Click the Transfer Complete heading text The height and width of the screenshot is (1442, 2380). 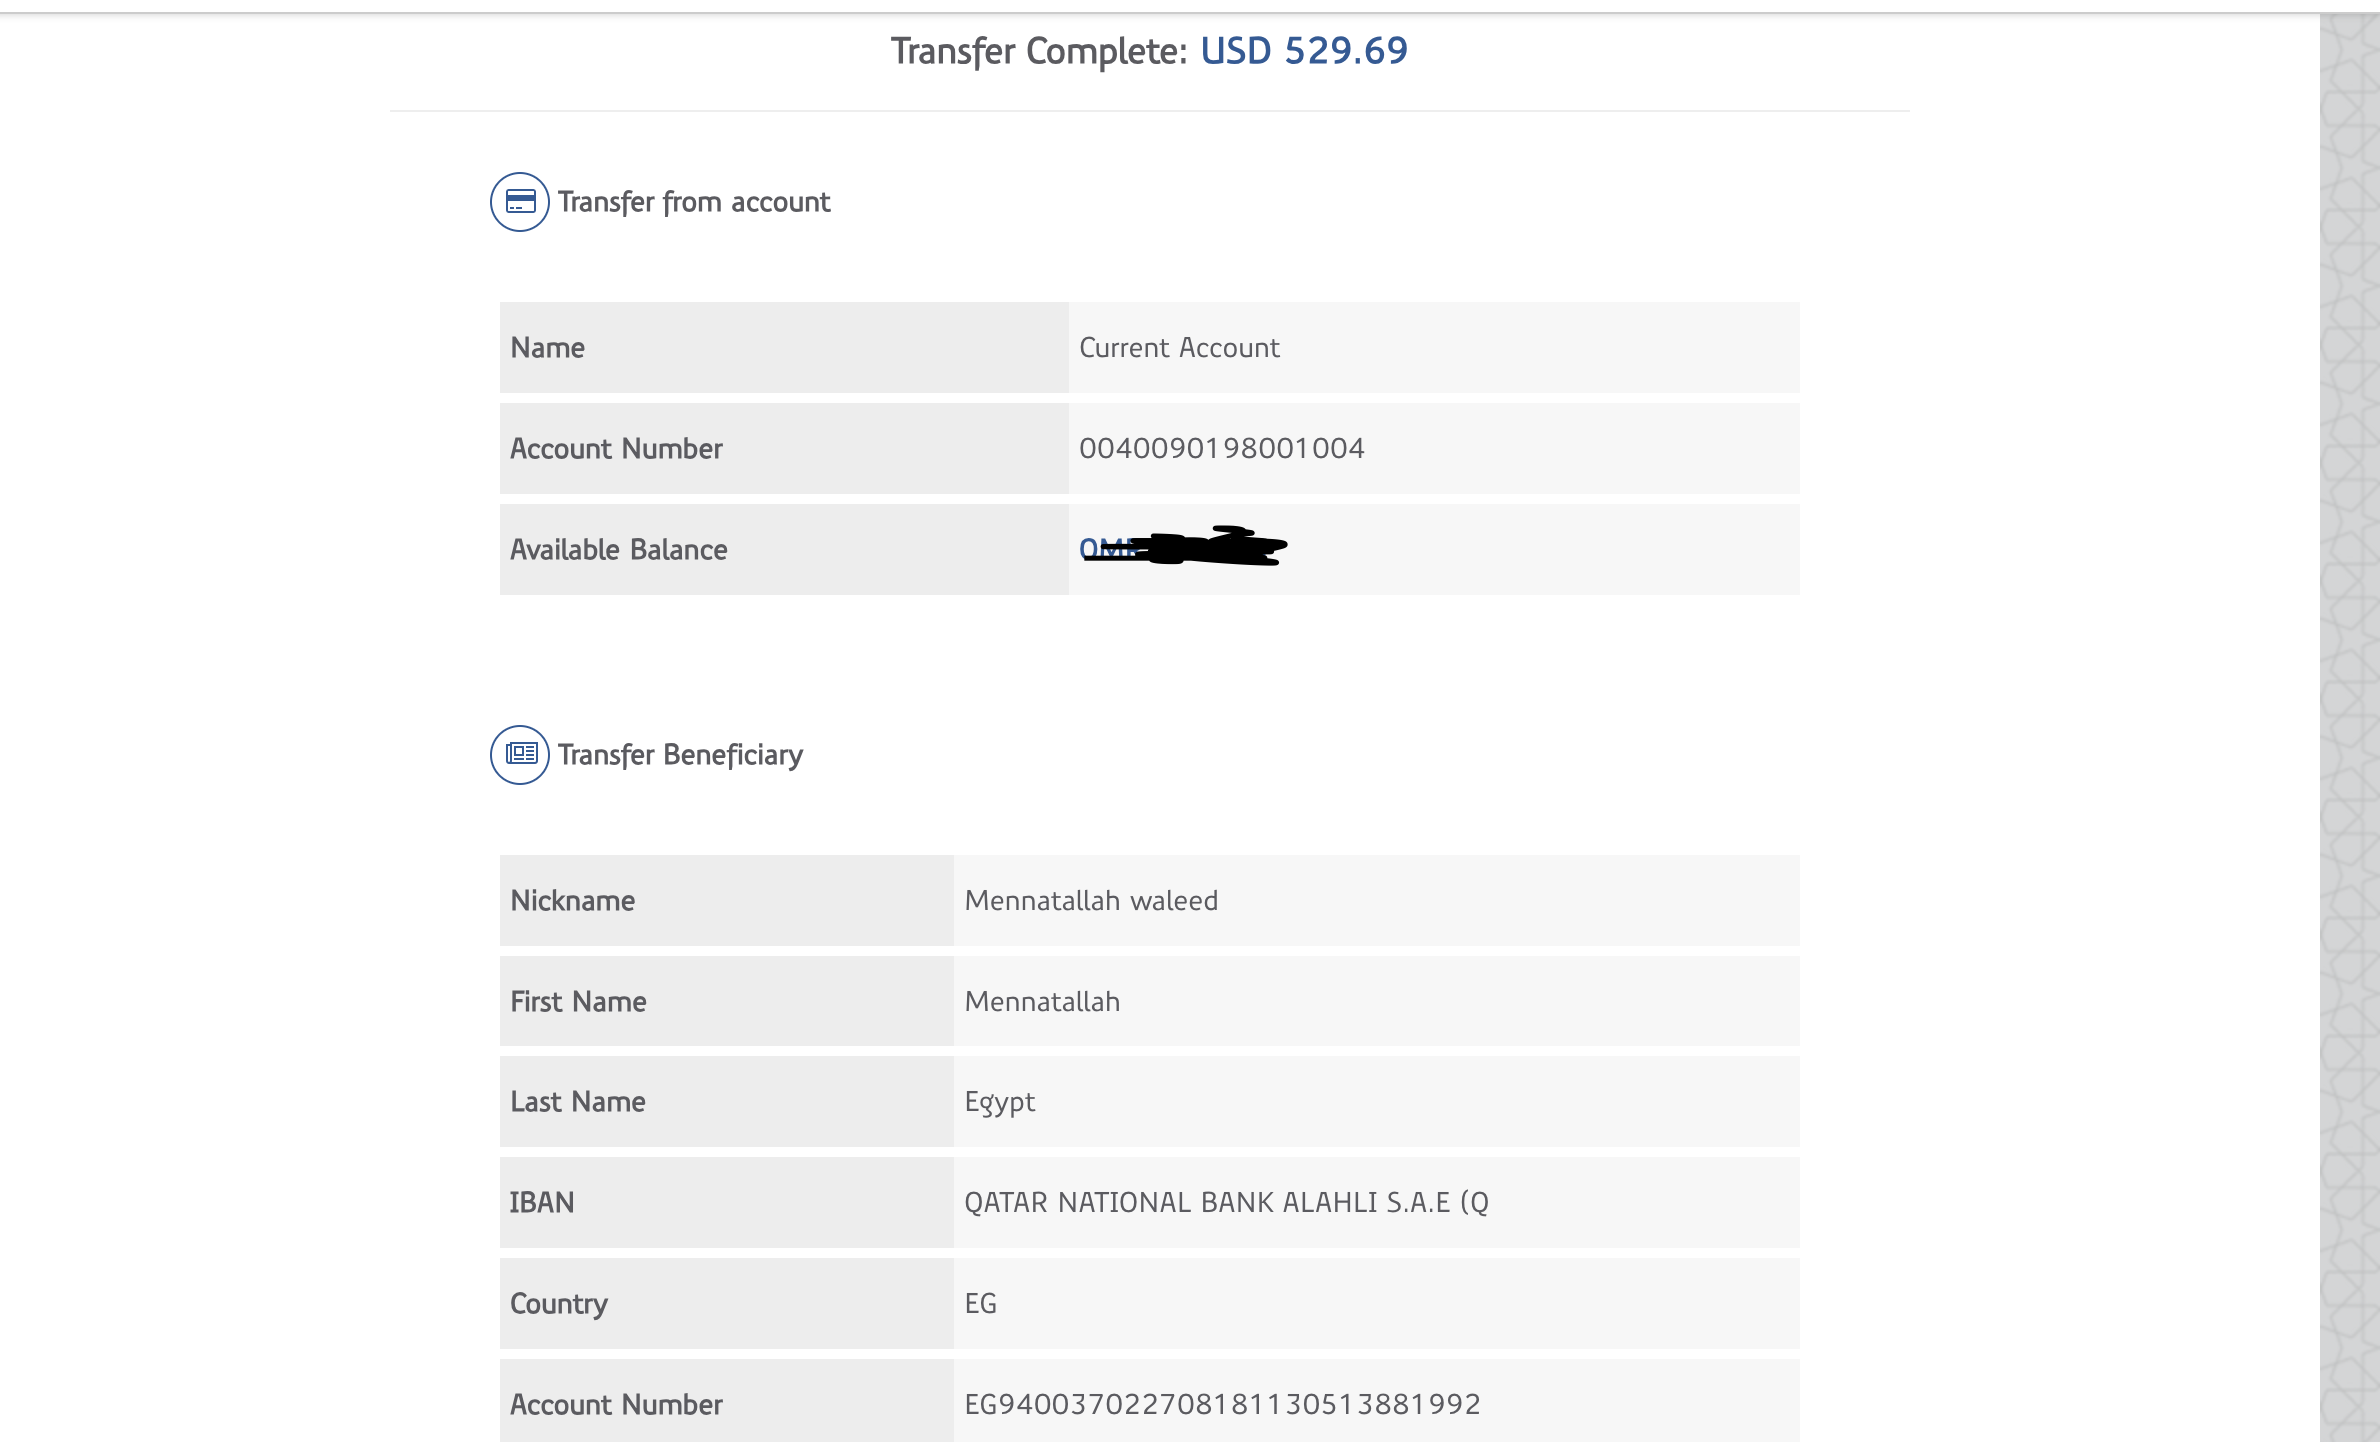pos(1038,51)
